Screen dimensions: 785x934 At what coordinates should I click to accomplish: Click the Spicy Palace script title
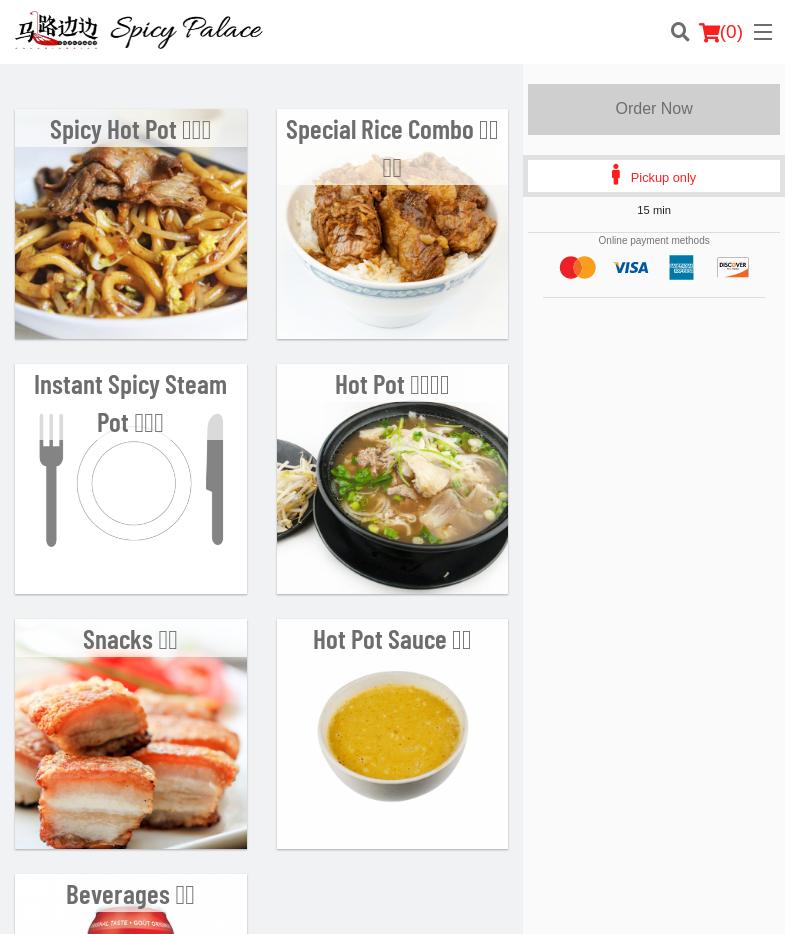(x=186, y=31)
